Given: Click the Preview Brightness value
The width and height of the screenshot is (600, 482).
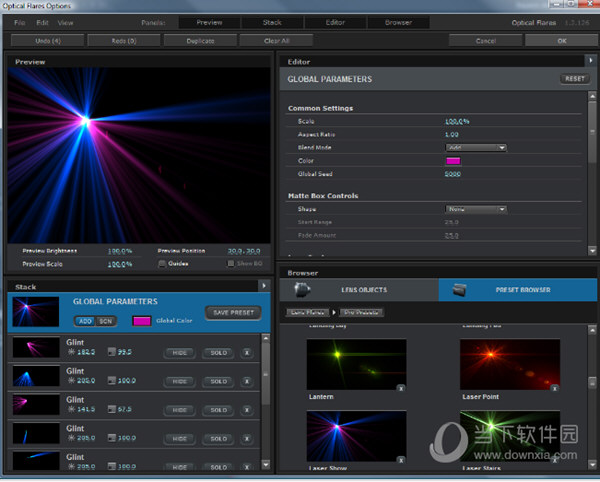Looking at the screenshot, I should 120,251.
